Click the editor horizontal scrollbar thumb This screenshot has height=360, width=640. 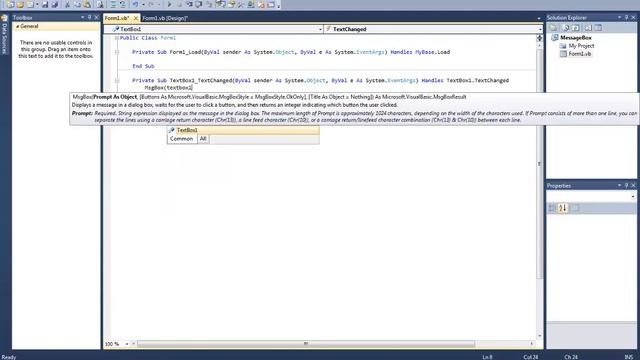point(306,344)
